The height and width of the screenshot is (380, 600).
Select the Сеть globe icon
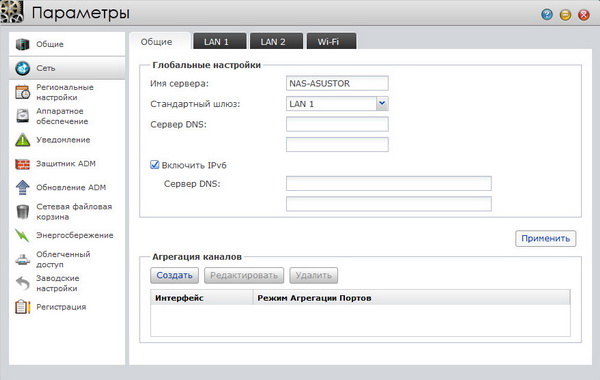pyautogui.click(x=23, y=68)
